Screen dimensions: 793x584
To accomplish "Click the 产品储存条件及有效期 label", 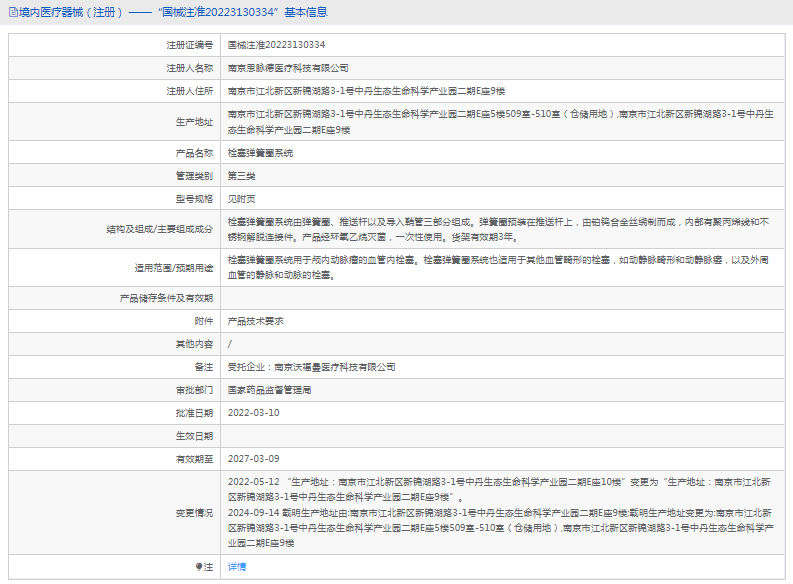I will click(x=166, y=298).
